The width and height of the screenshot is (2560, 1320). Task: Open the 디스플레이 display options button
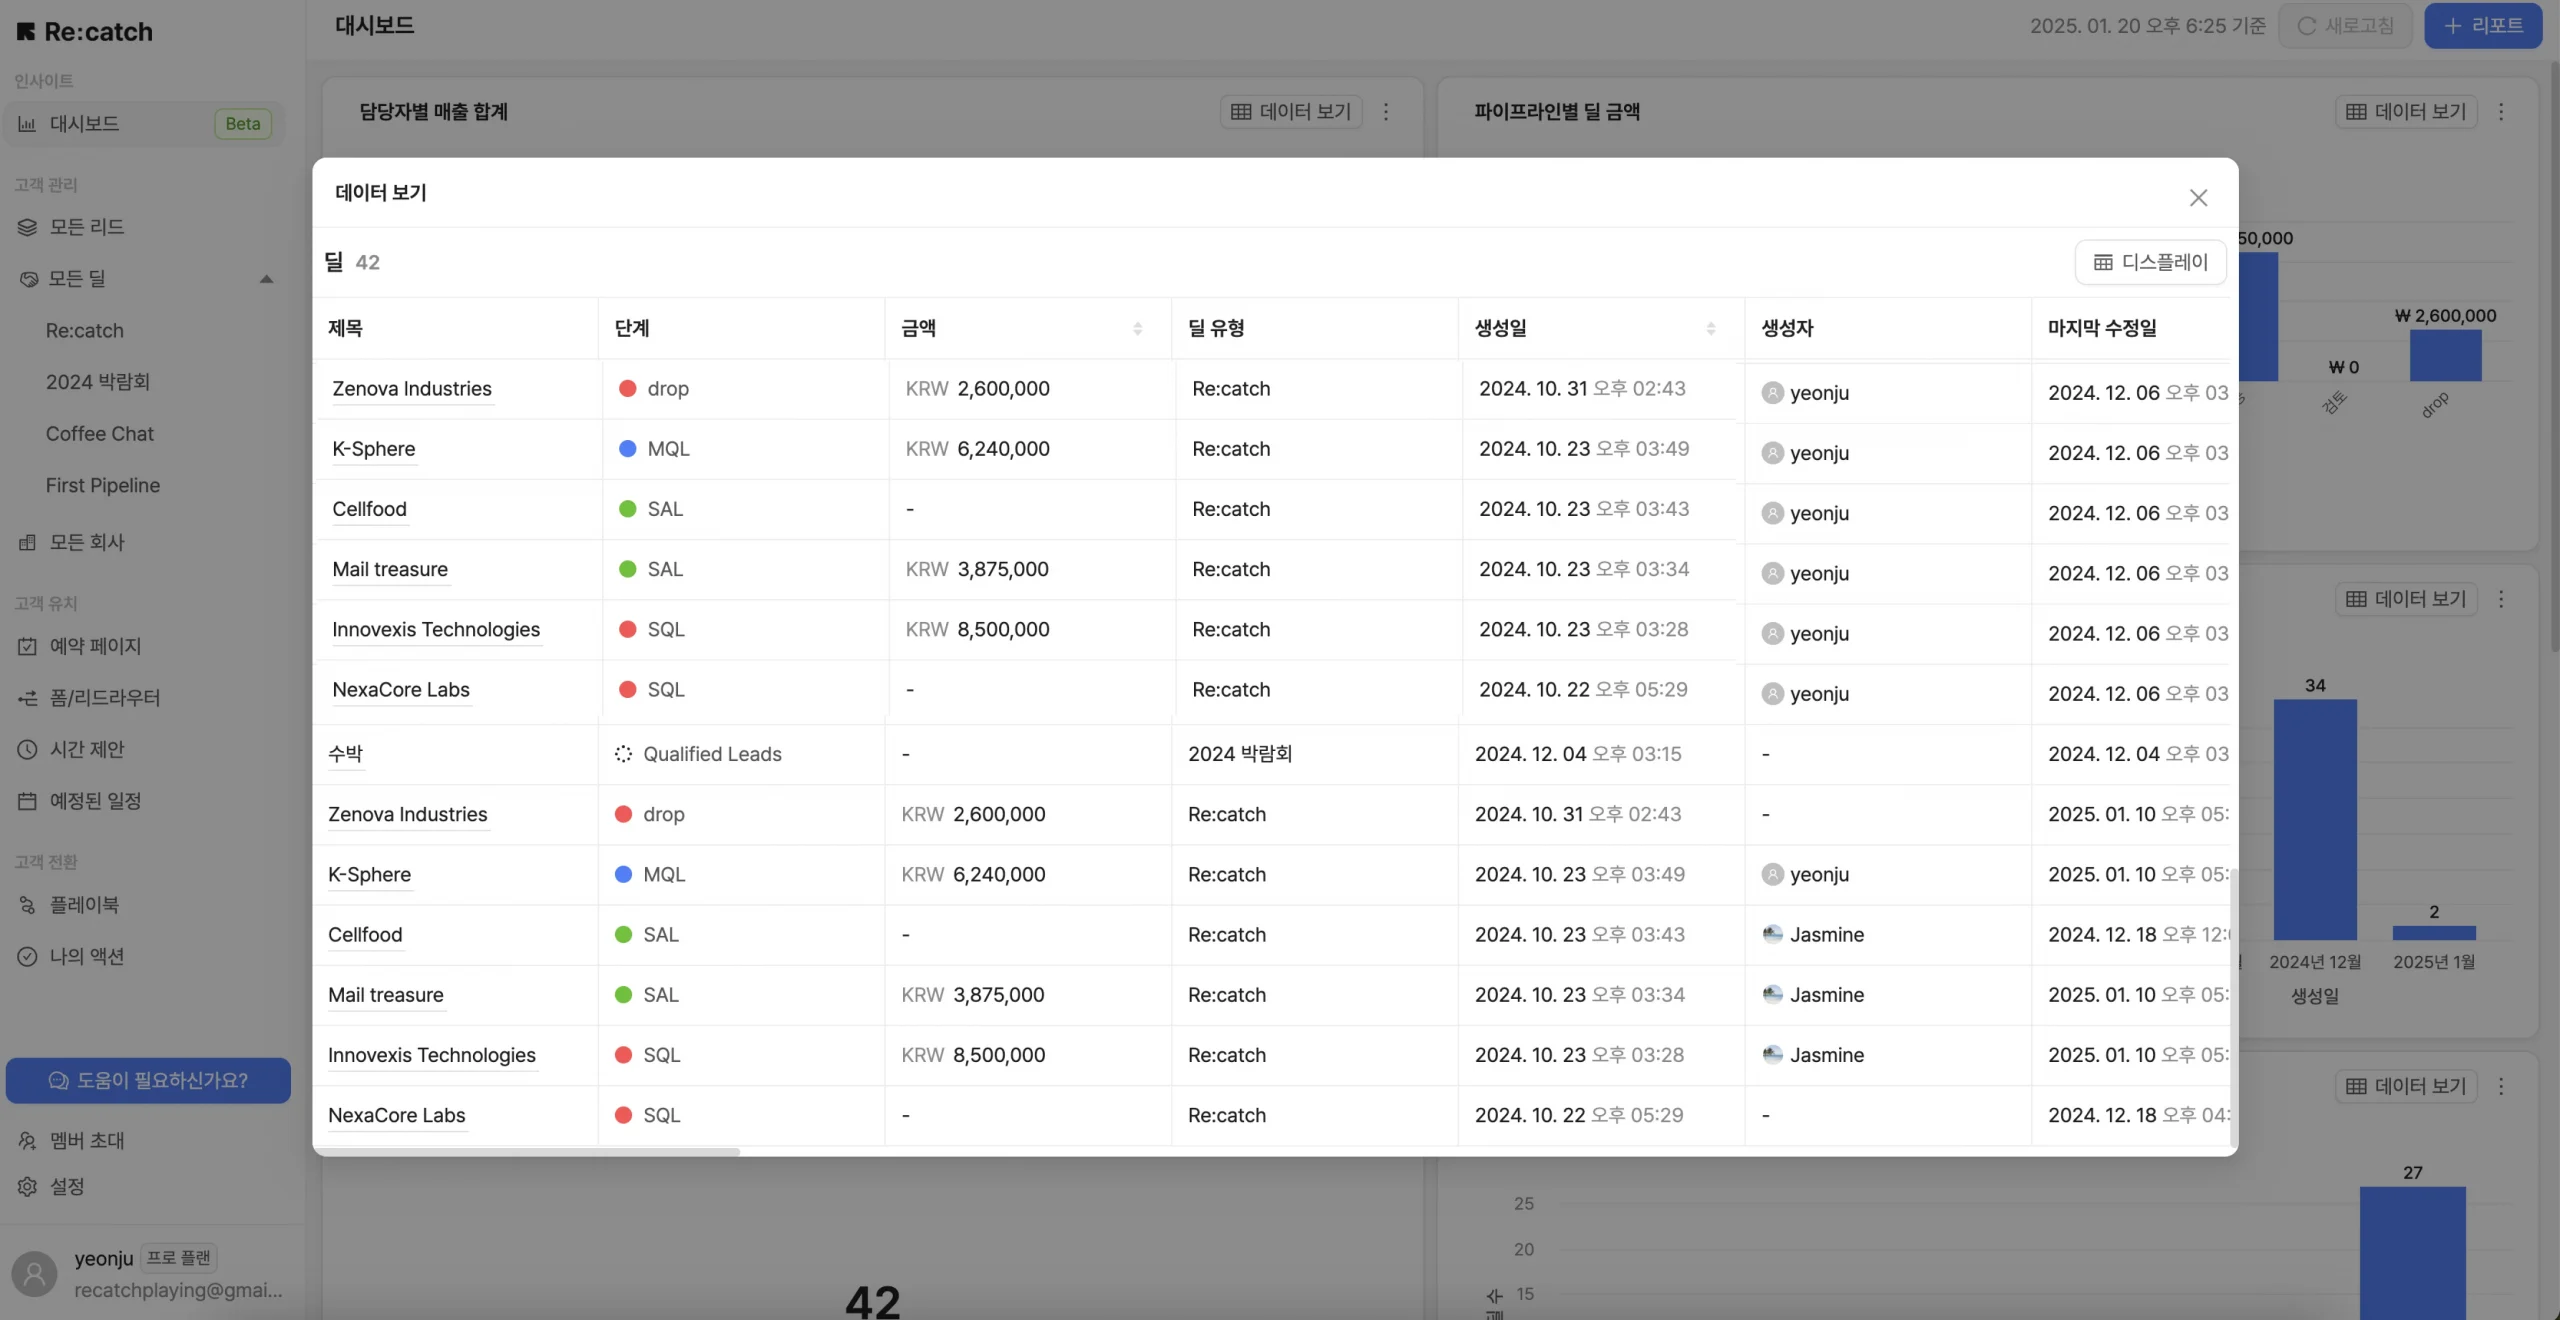(x=2150, y=262)
